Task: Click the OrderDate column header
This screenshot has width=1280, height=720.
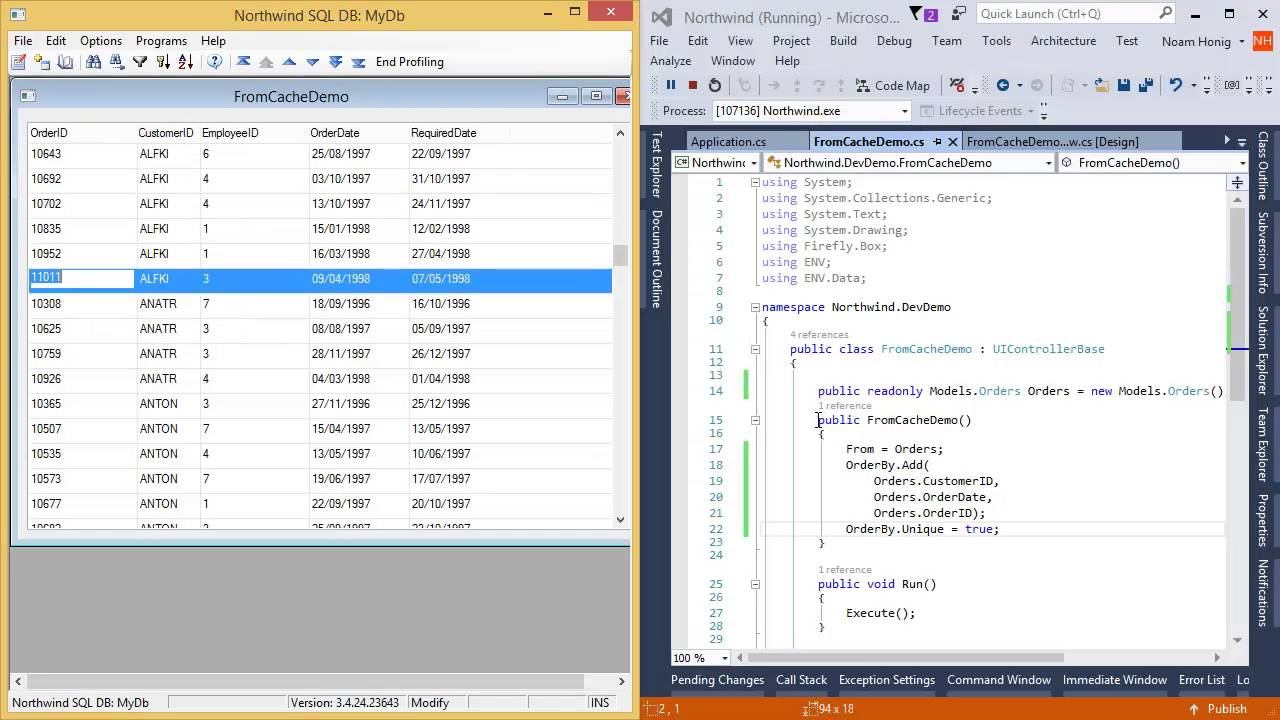Action: [x=335, y=133]
